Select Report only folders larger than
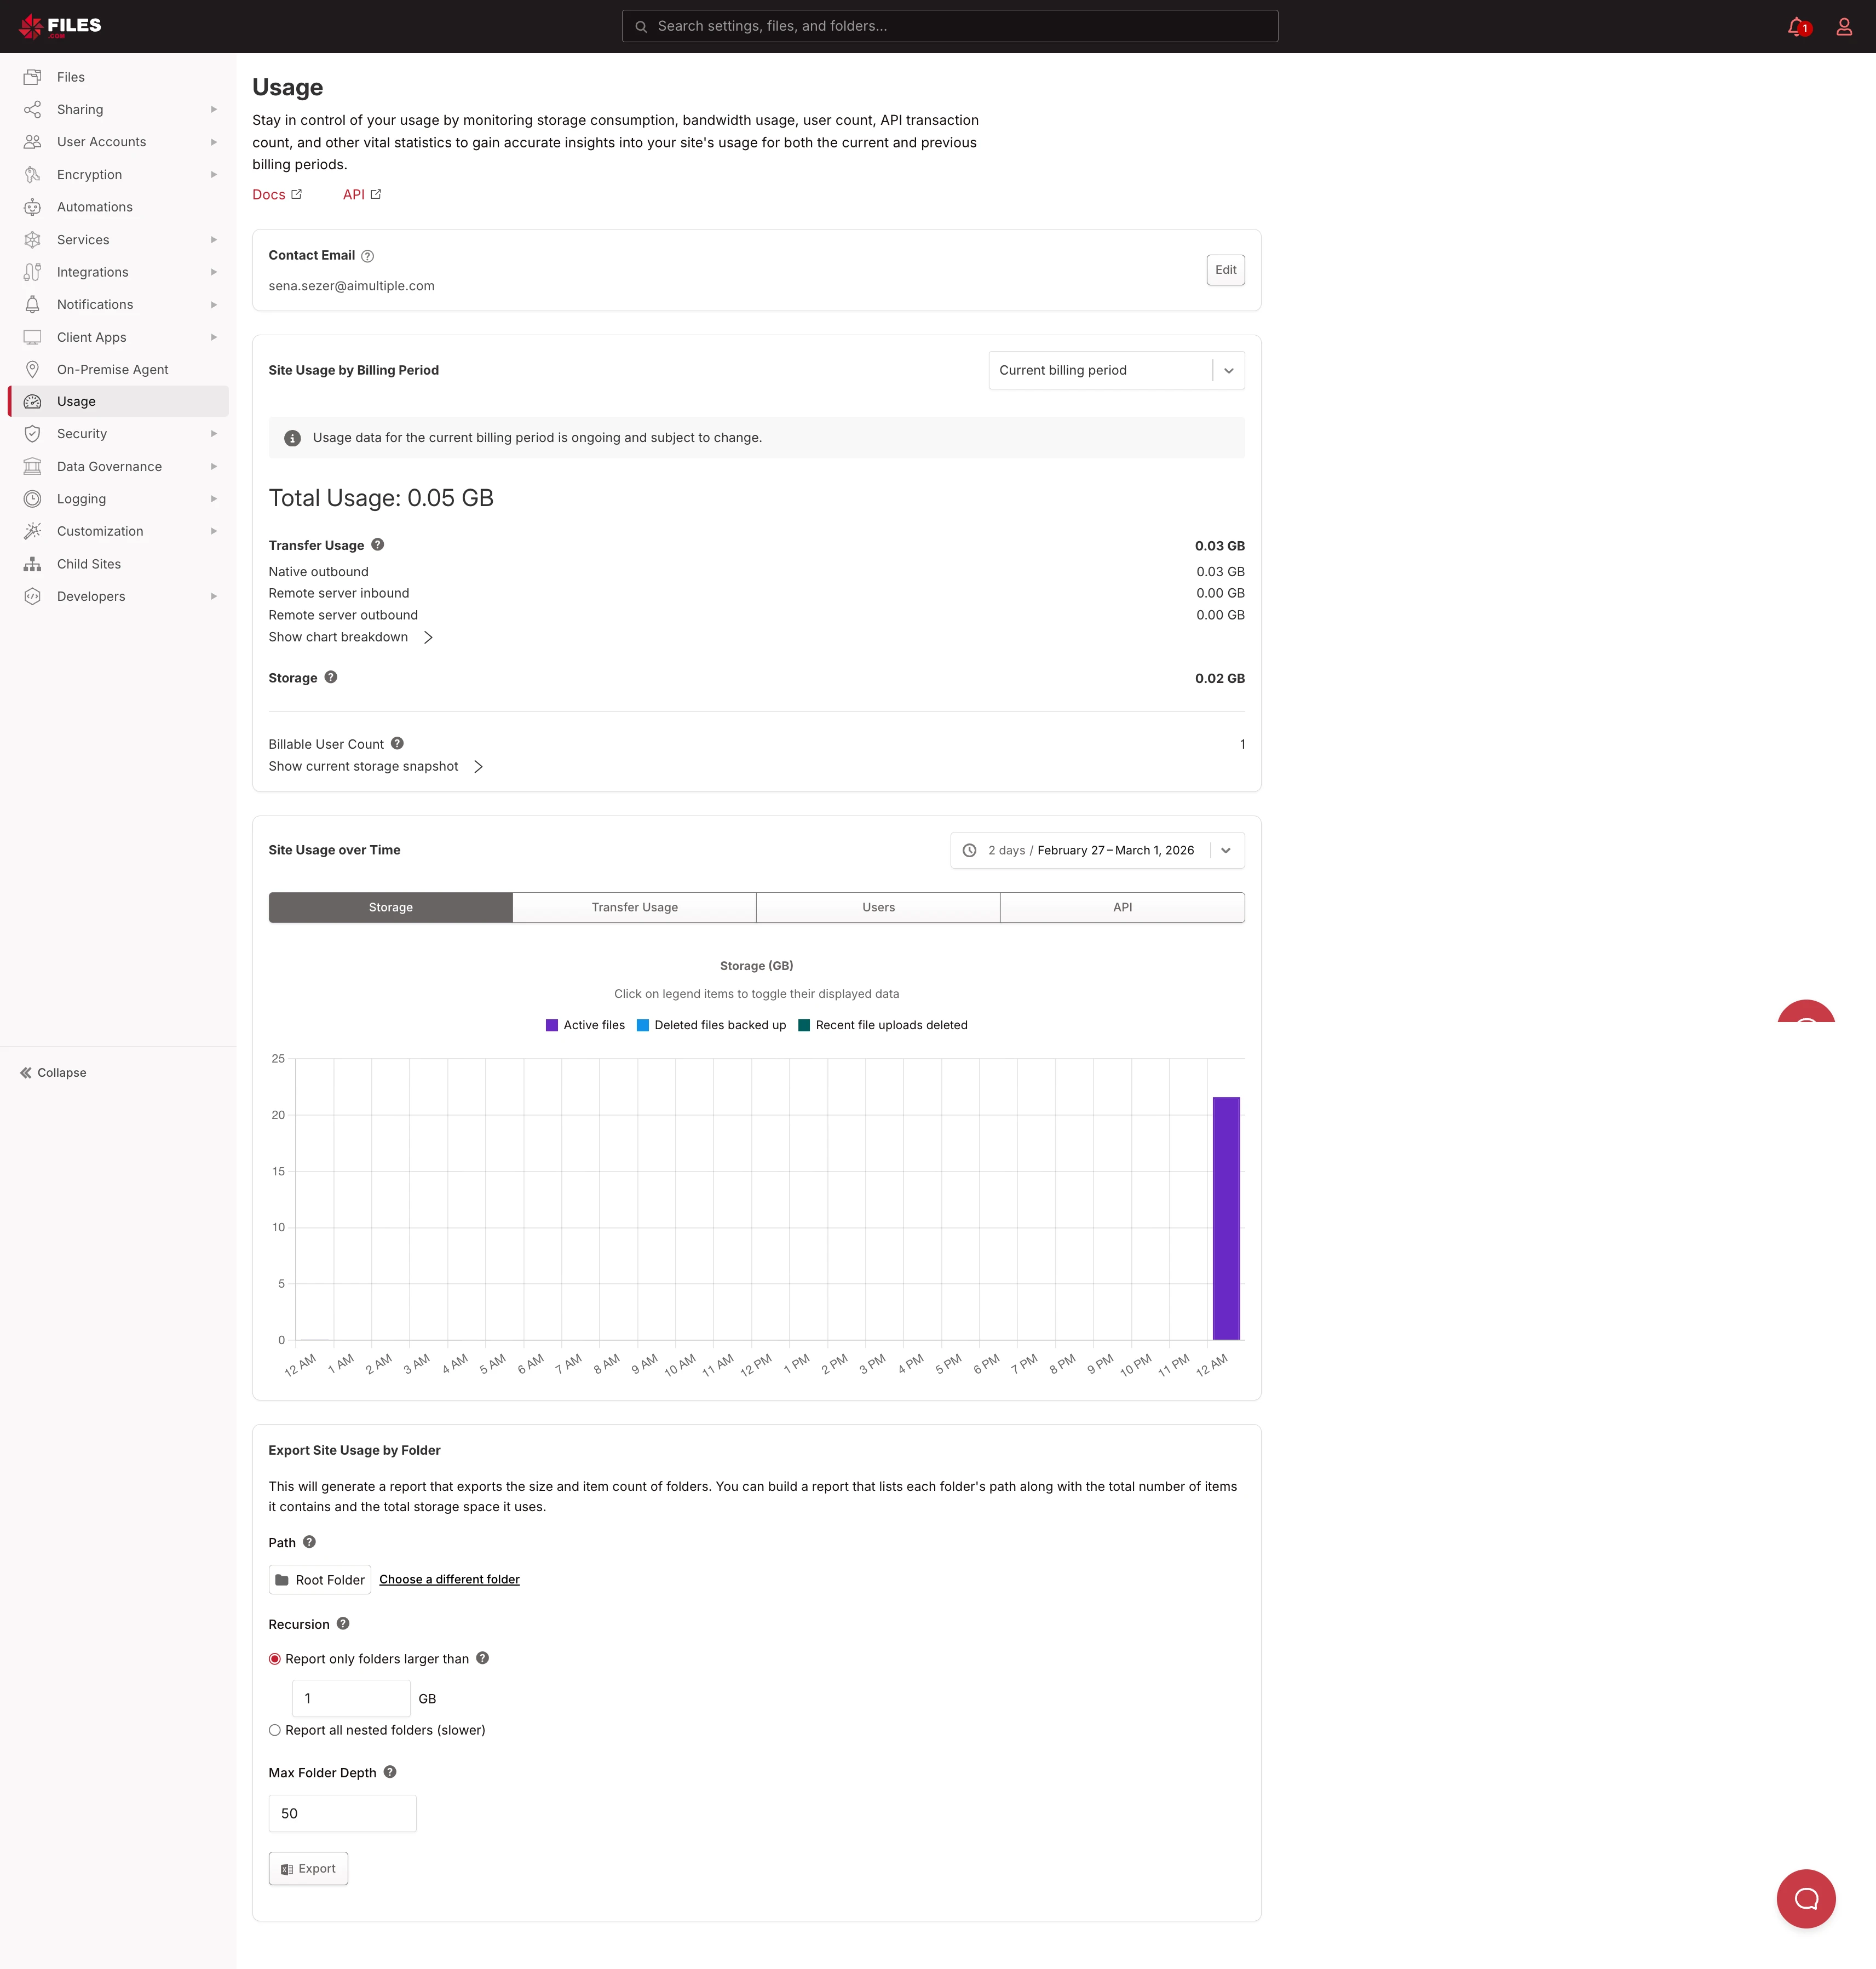The image size is (1876, 1969). point(275,1659)
